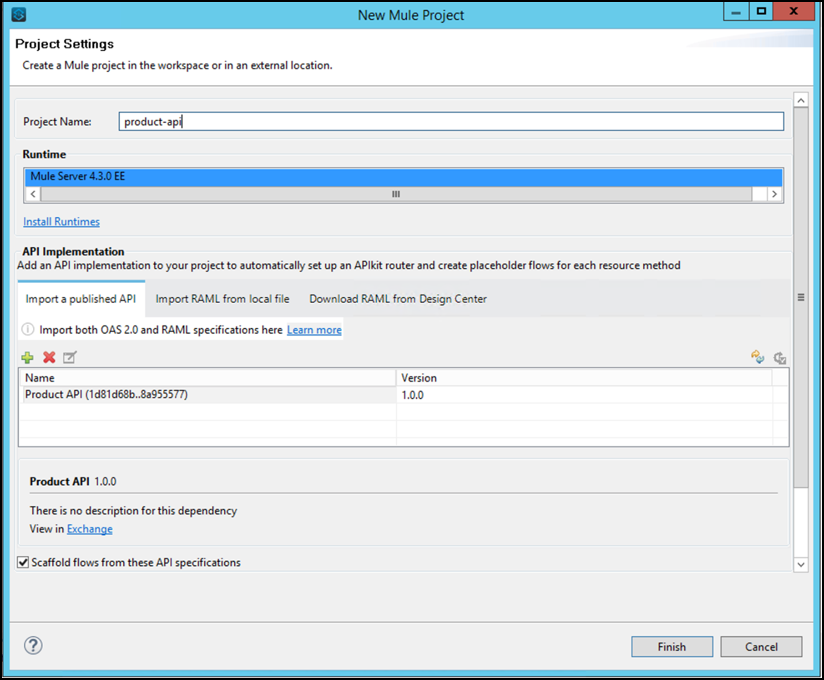Click into the Project Name field
The height and width of the screenshot is (680, 824).
click(x=451, y=121)
